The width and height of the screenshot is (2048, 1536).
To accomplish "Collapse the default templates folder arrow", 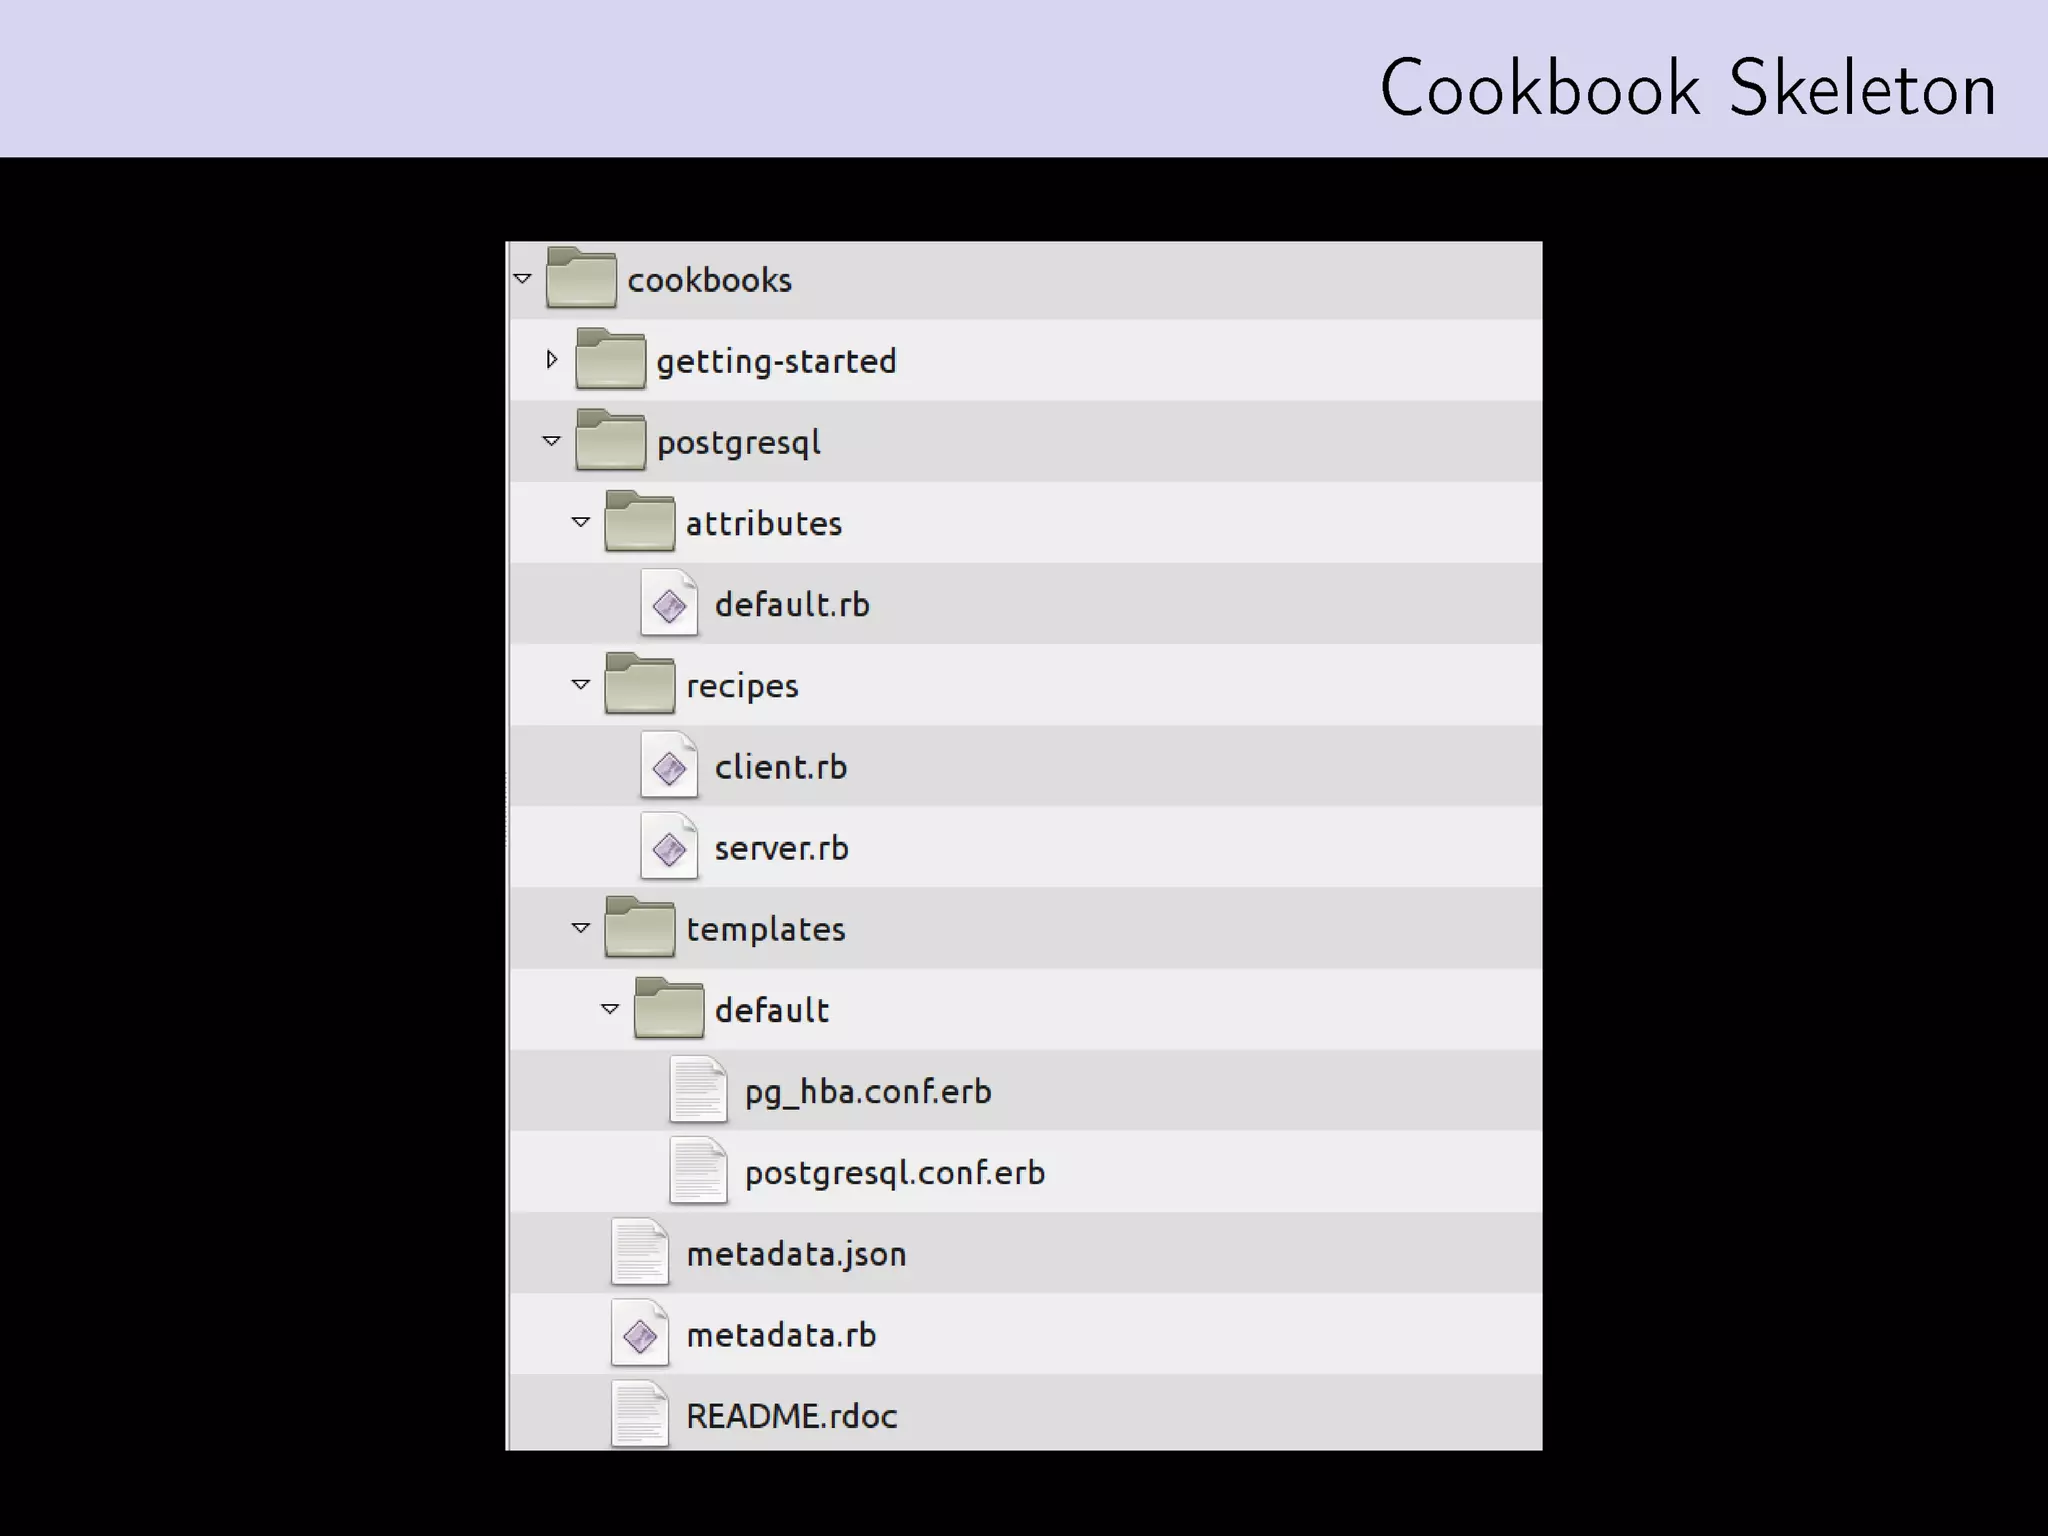I will point(609,1009).
